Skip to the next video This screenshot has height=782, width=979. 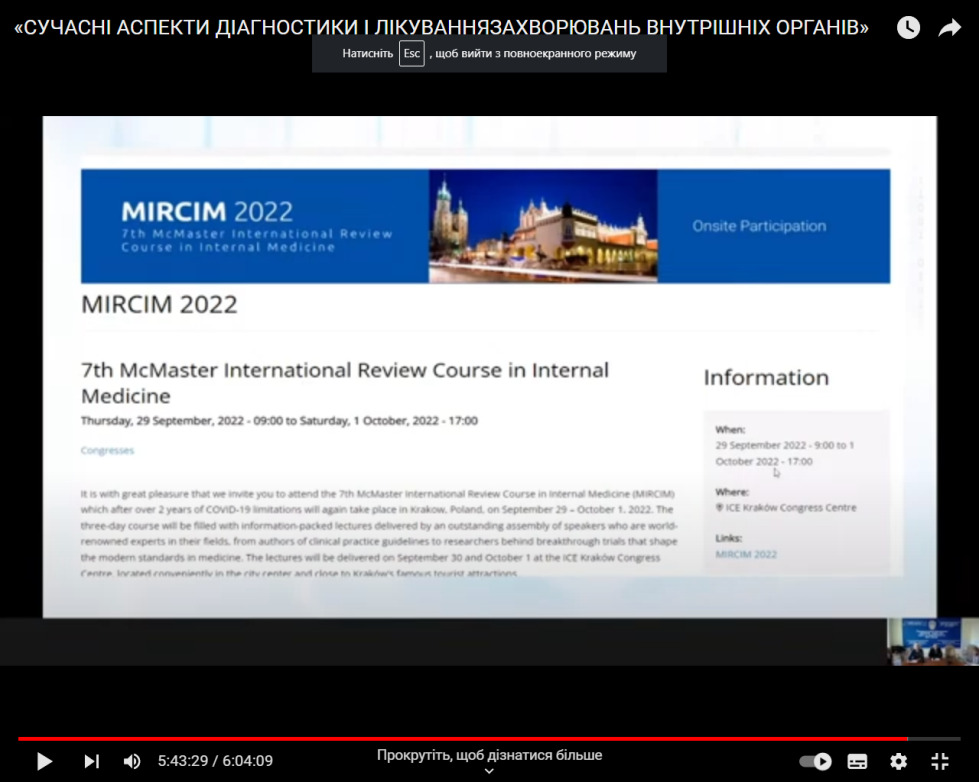91,761
